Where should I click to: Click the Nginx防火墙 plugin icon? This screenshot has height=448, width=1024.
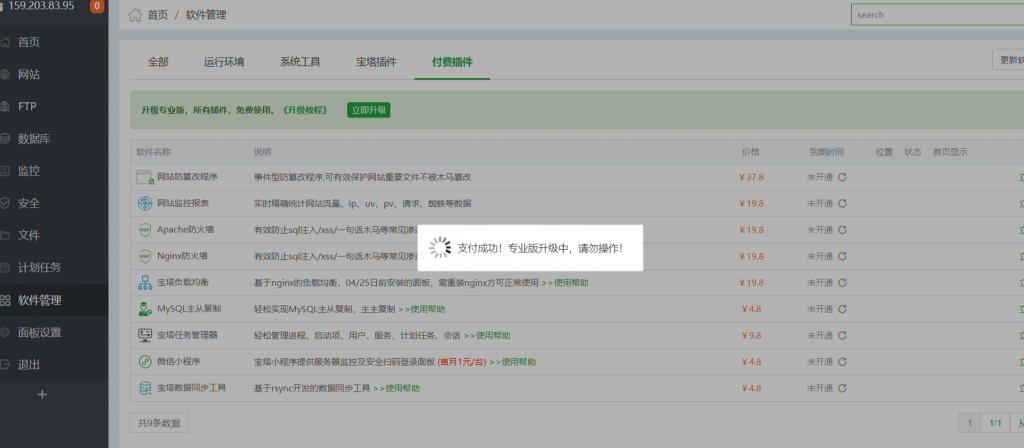(x=144, y=256)
